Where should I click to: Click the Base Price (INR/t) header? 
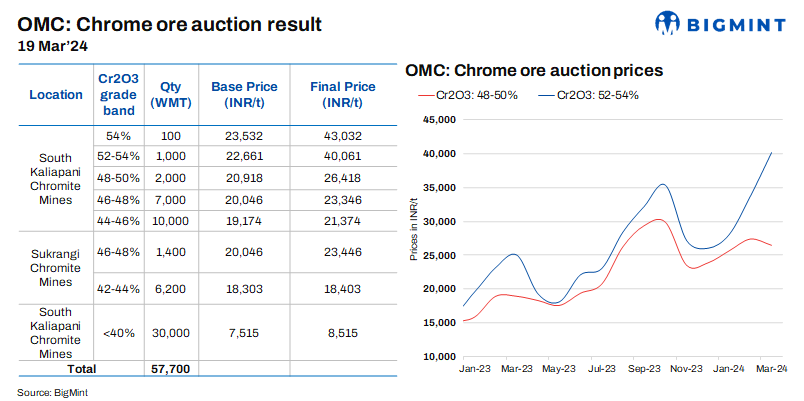244,95
